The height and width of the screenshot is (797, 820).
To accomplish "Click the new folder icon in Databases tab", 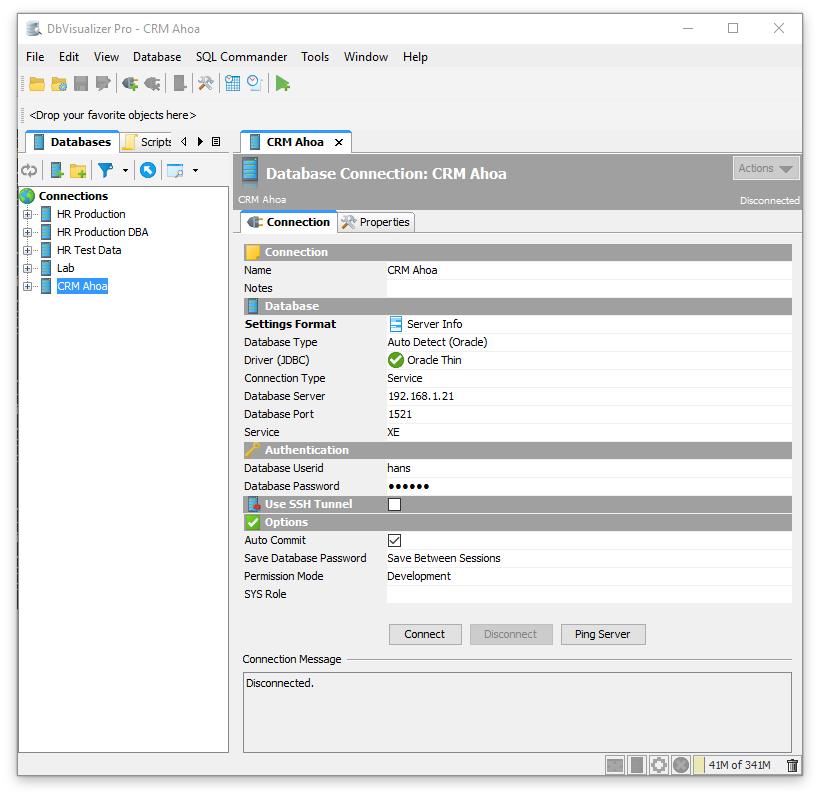I will [78, 171].
